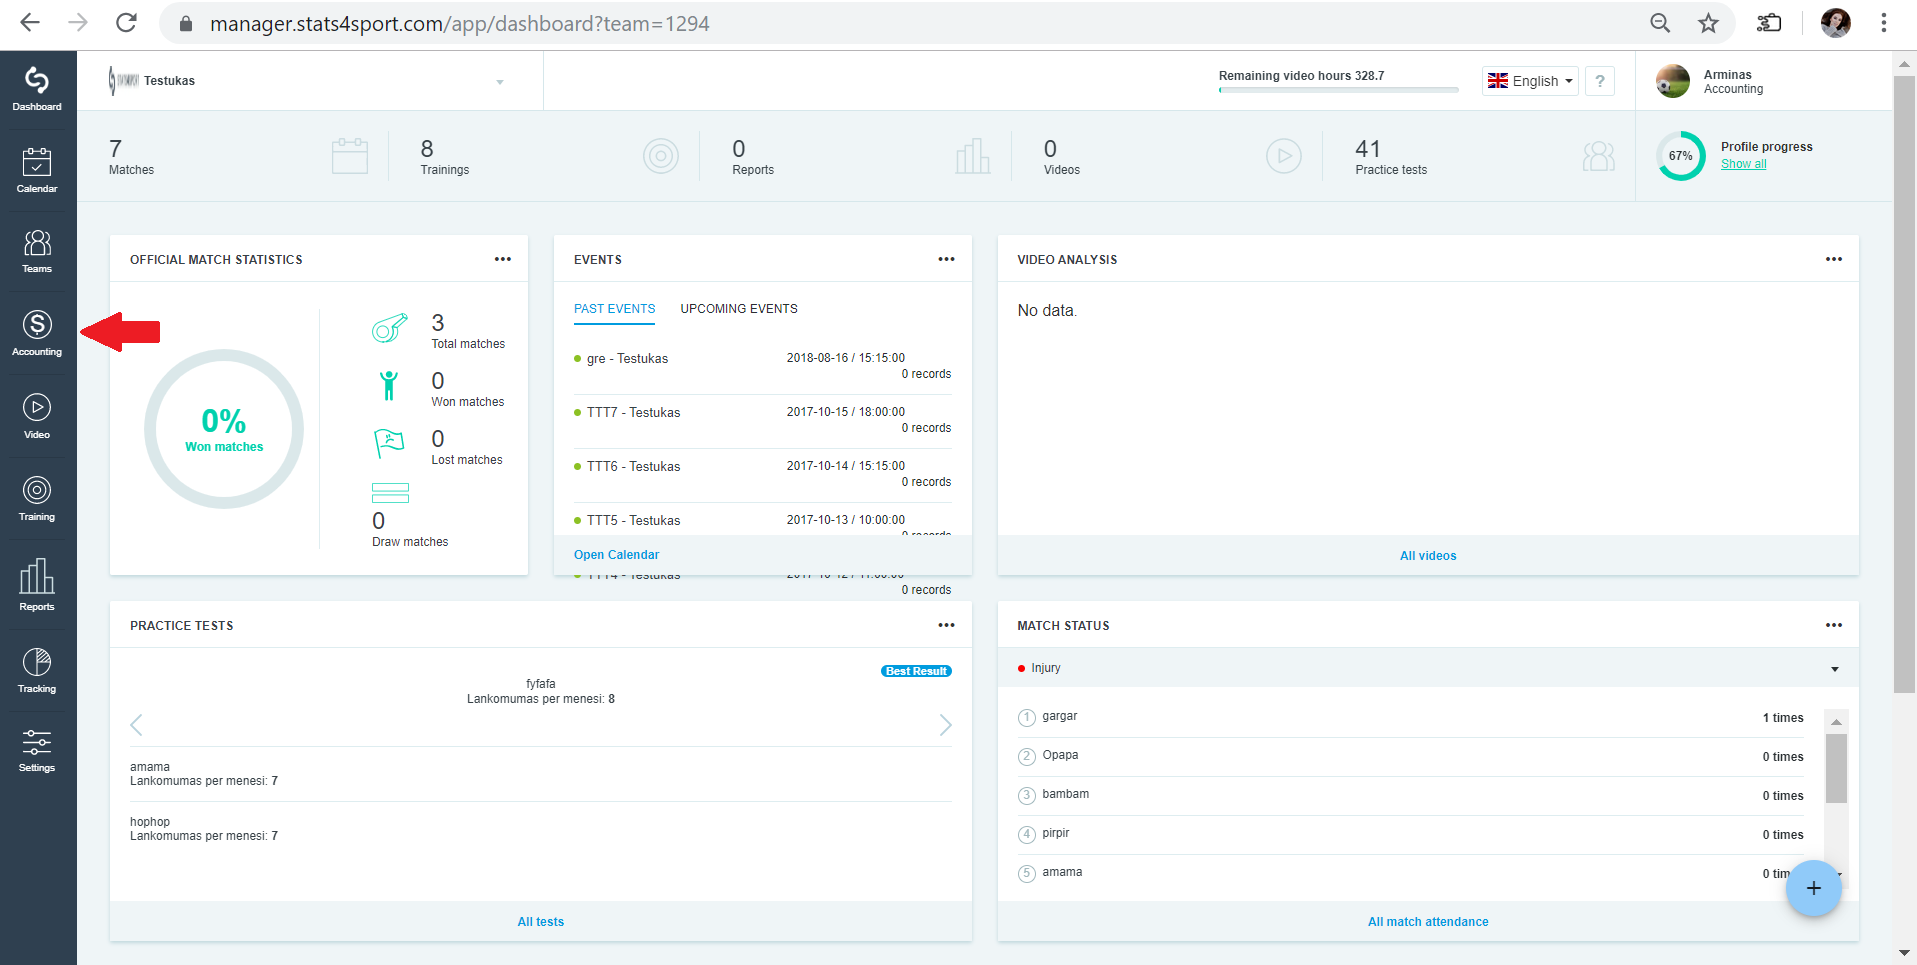
Task: Click Show all under Profile progress
Action: tap(1743, 164)
